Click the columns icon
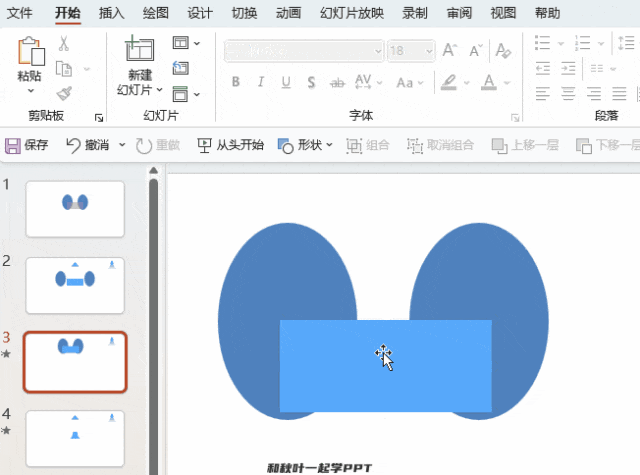This screenshot has height=475, width=640. [x=597, y=68]
